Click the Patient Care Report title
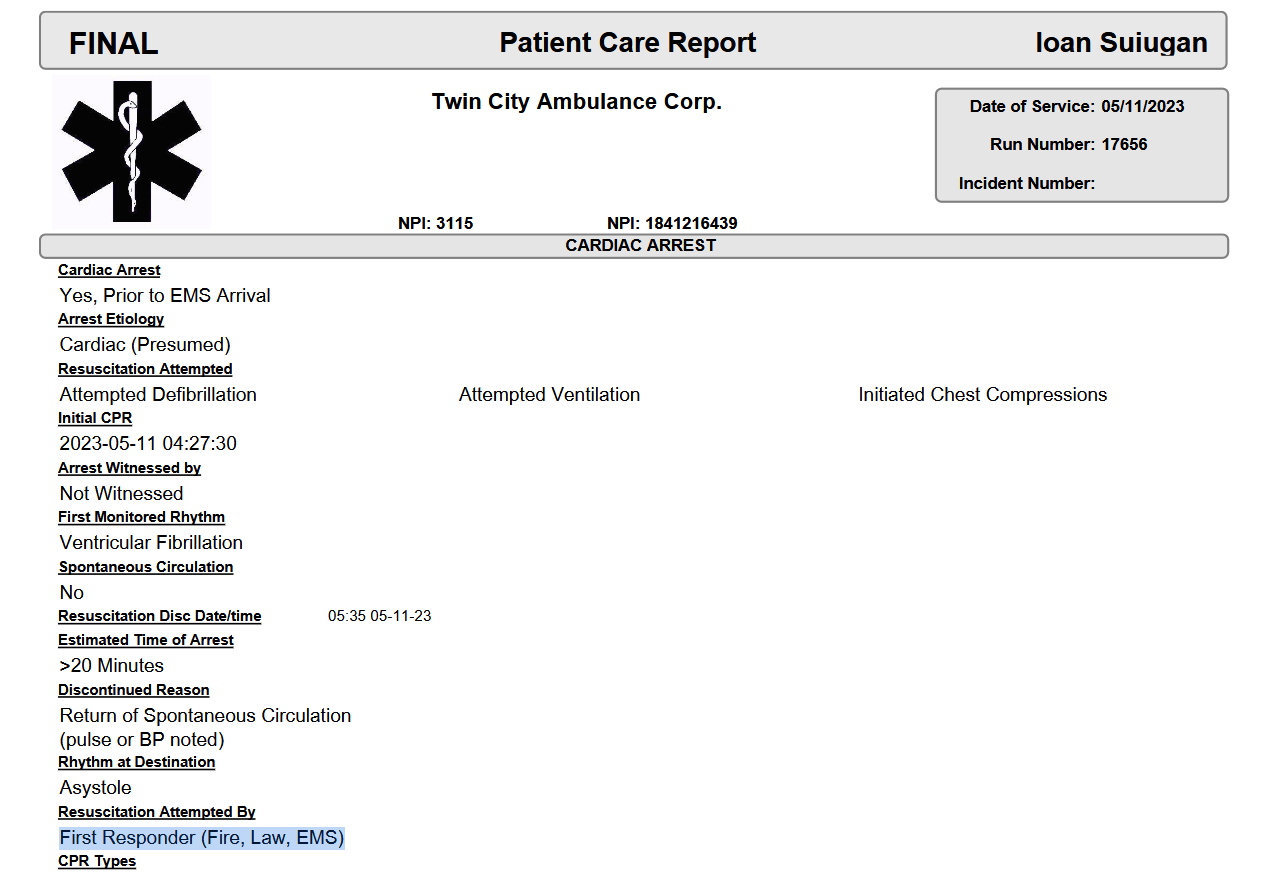 click(x=628, y=42)
